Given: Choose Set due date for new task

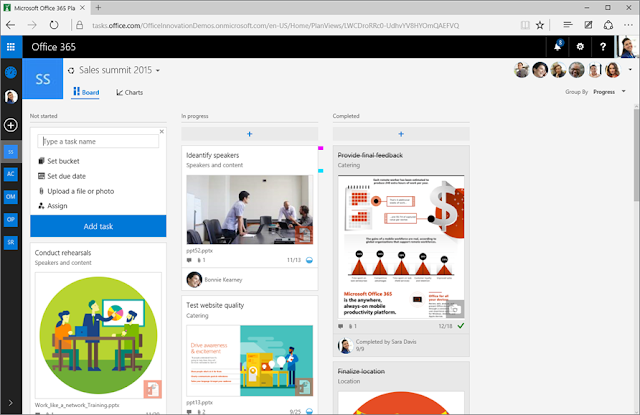Looking at the screenshot, I should [x=62, y=176].
